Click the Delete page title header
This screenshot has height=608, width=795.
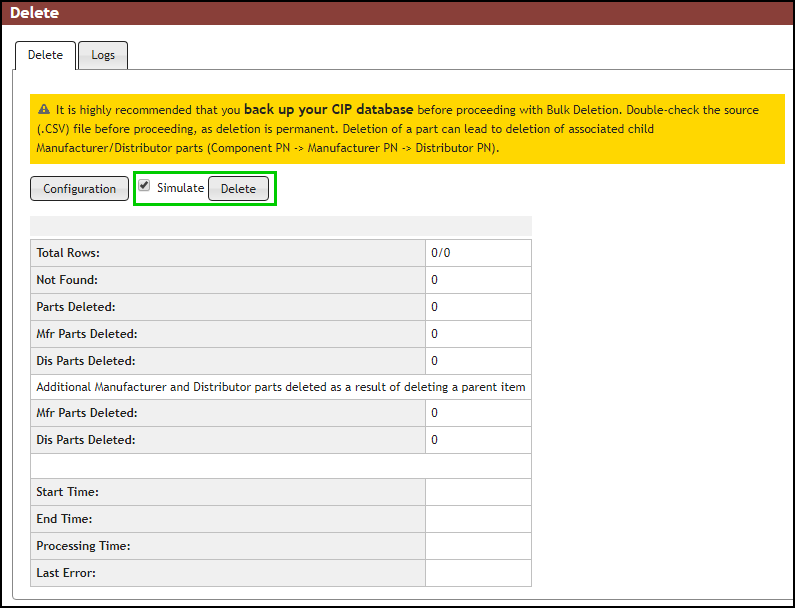pyautogui.click(x=35, y=13)
